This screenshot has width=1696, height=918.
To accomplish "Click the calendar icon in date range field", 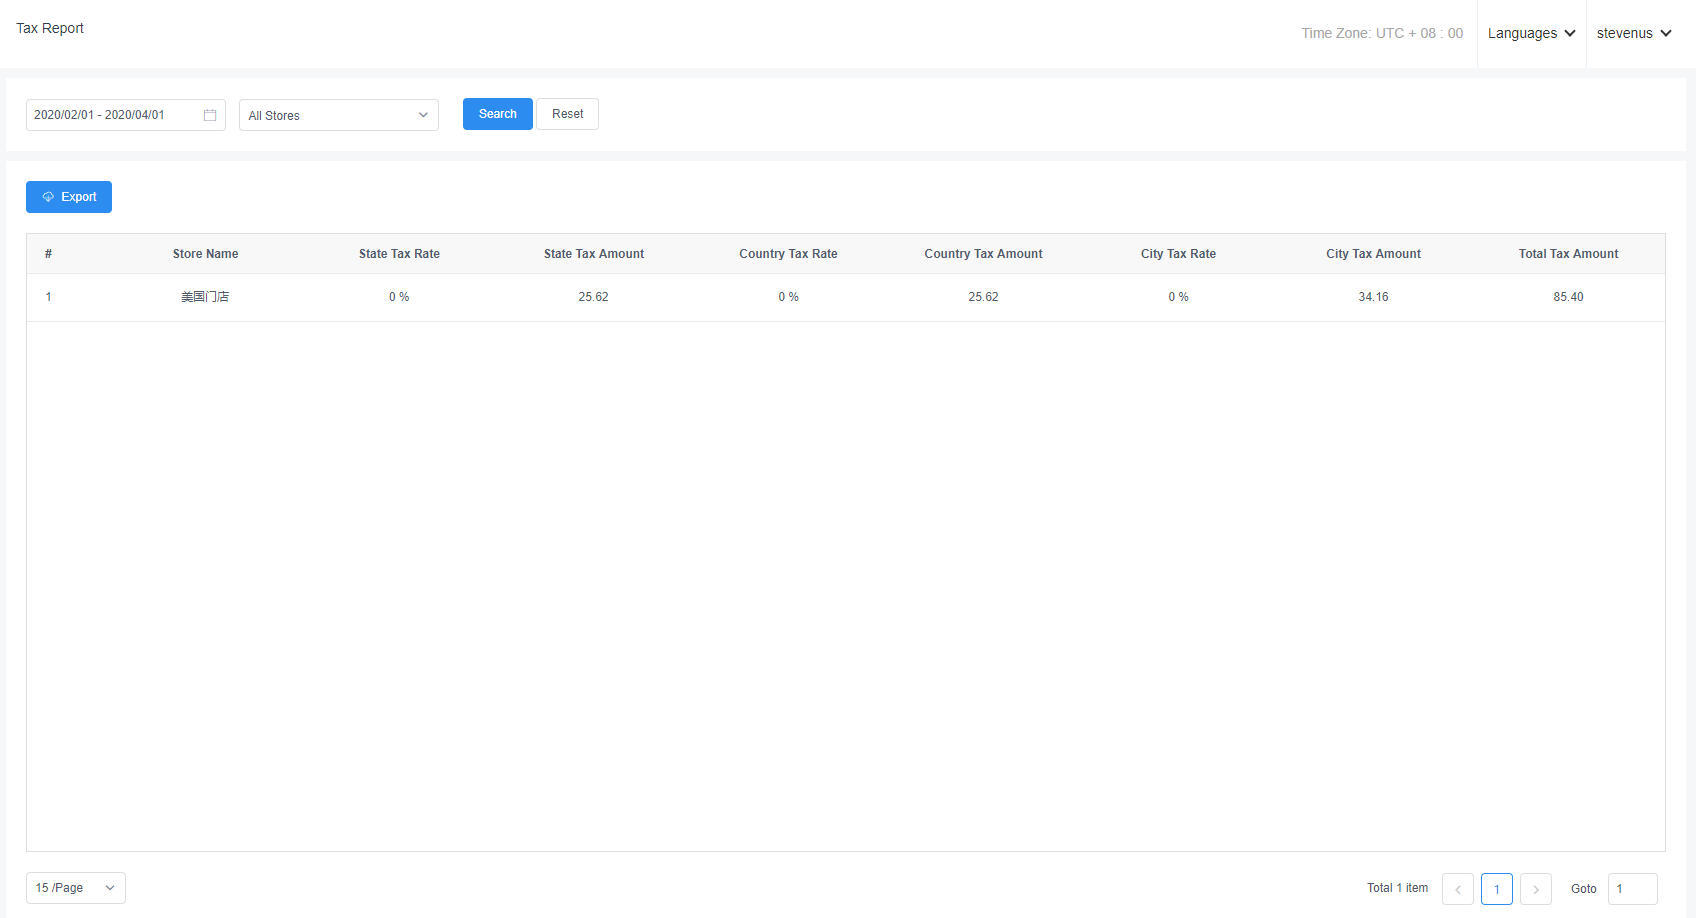I will tap(210, 115).
